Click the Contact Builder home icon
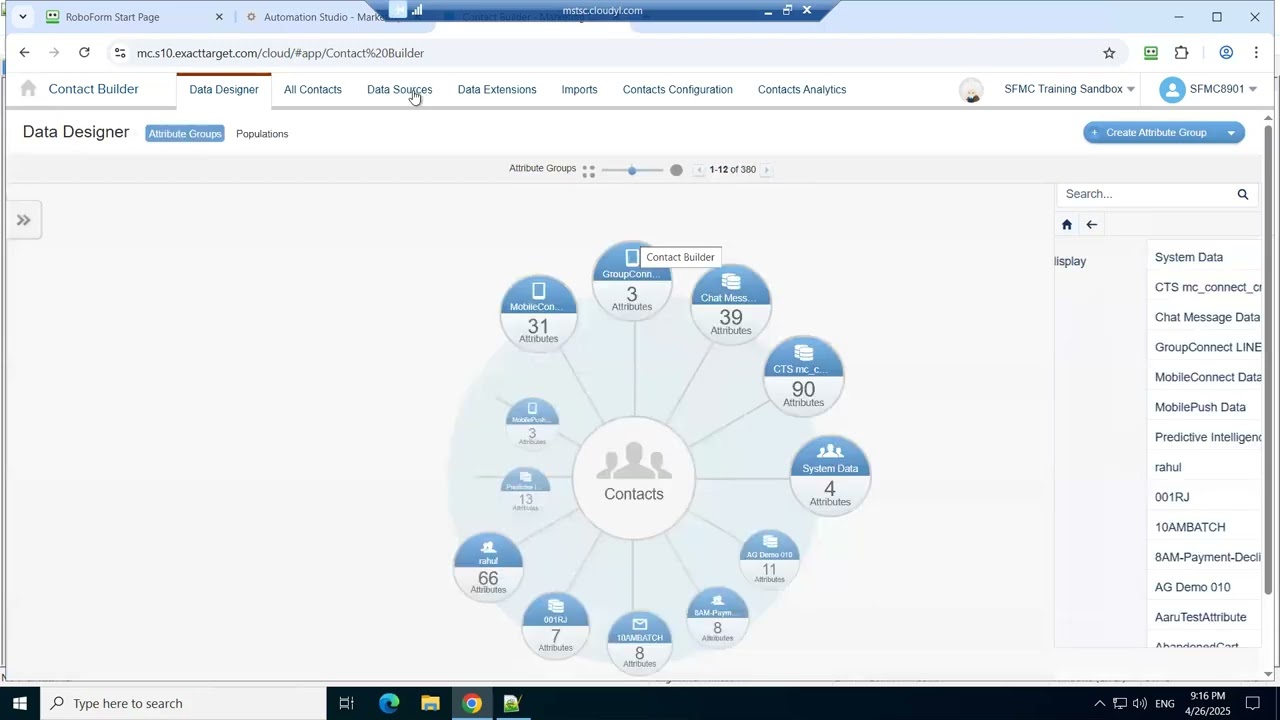Image resolution: width=1280 pixels, height=720 pixels. [x=28, y=89]
